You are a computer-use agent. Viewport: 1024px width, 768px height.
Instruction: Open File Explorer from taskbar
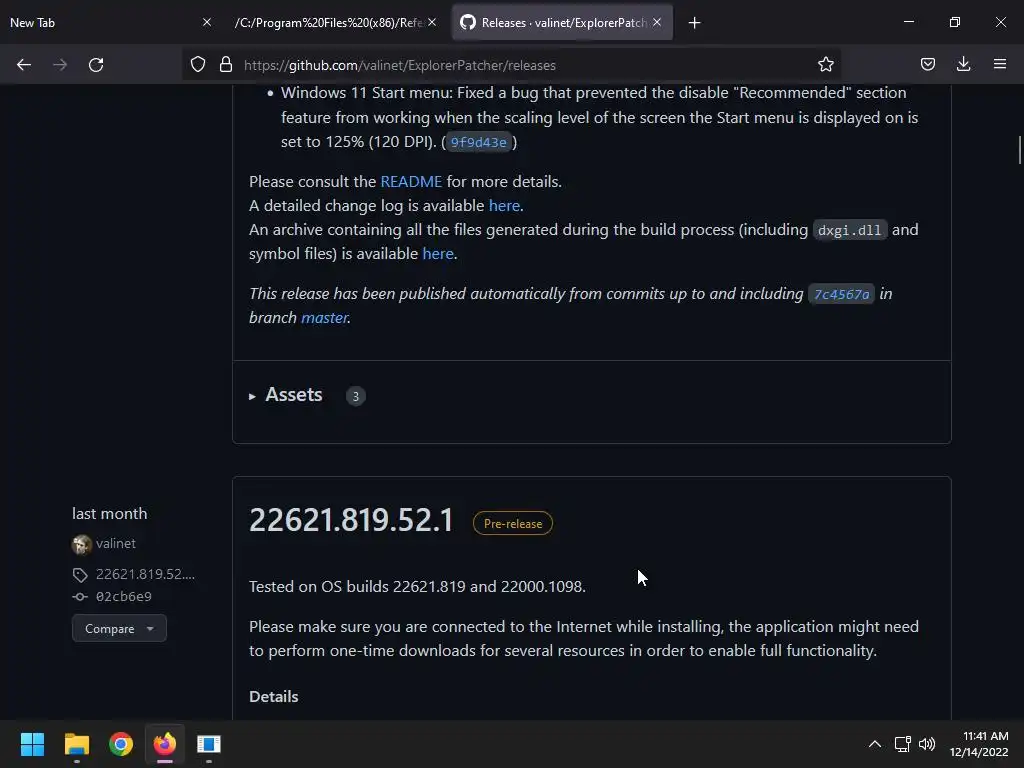[x=76, y=744]
